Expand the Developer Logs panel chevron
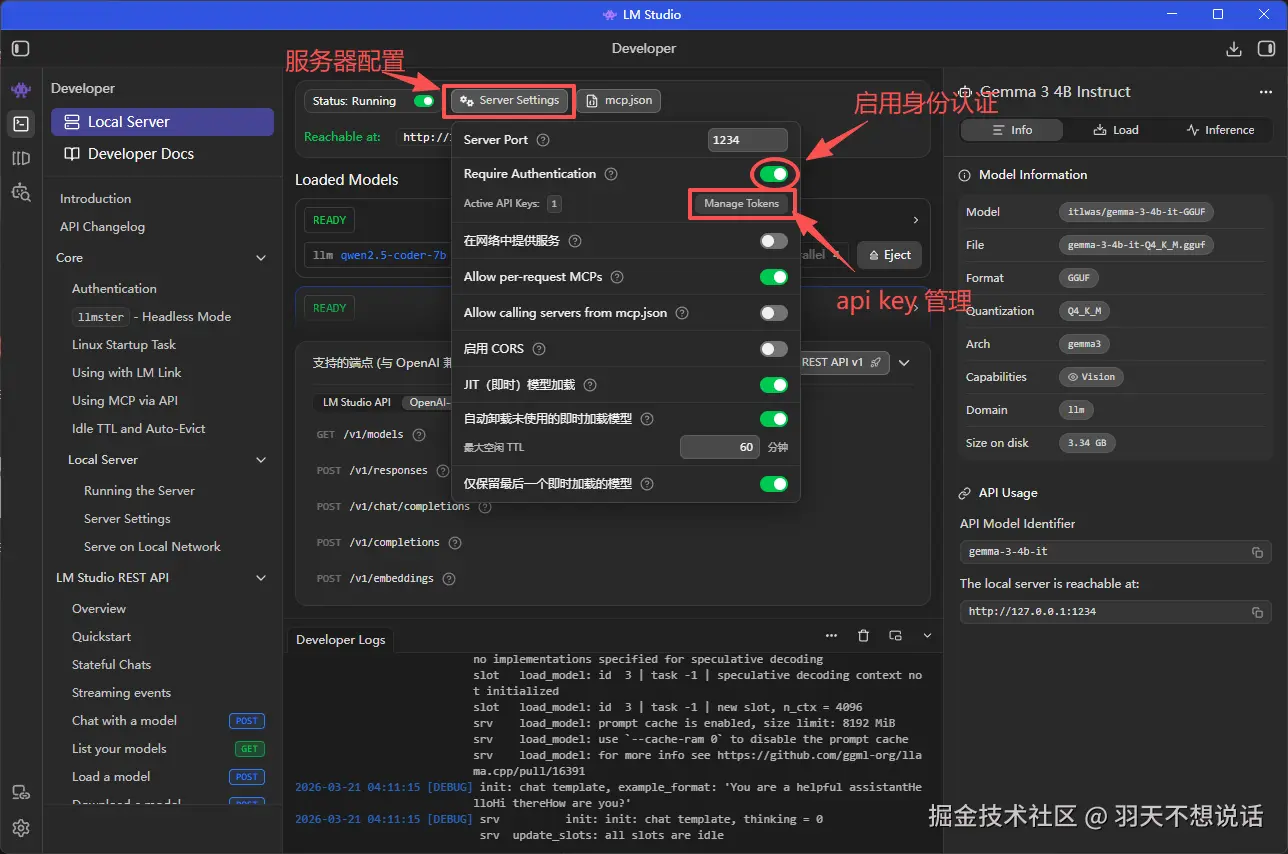This screenshot has width=1288, height=854. coord(925,634)
